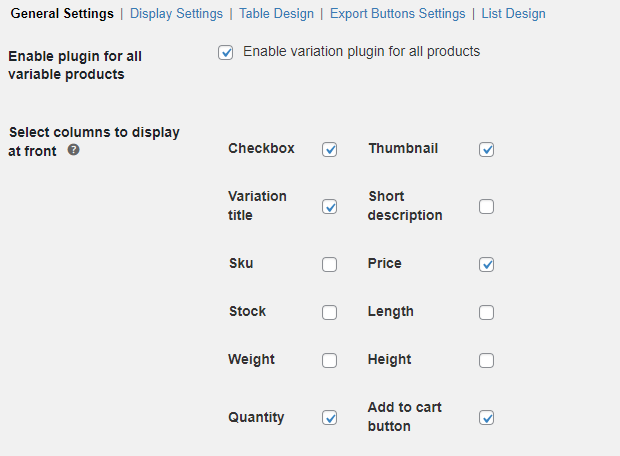This screenshot has height=456, width=620.
Task: Click the 'Variation title' label text
Action: (257, 206)
